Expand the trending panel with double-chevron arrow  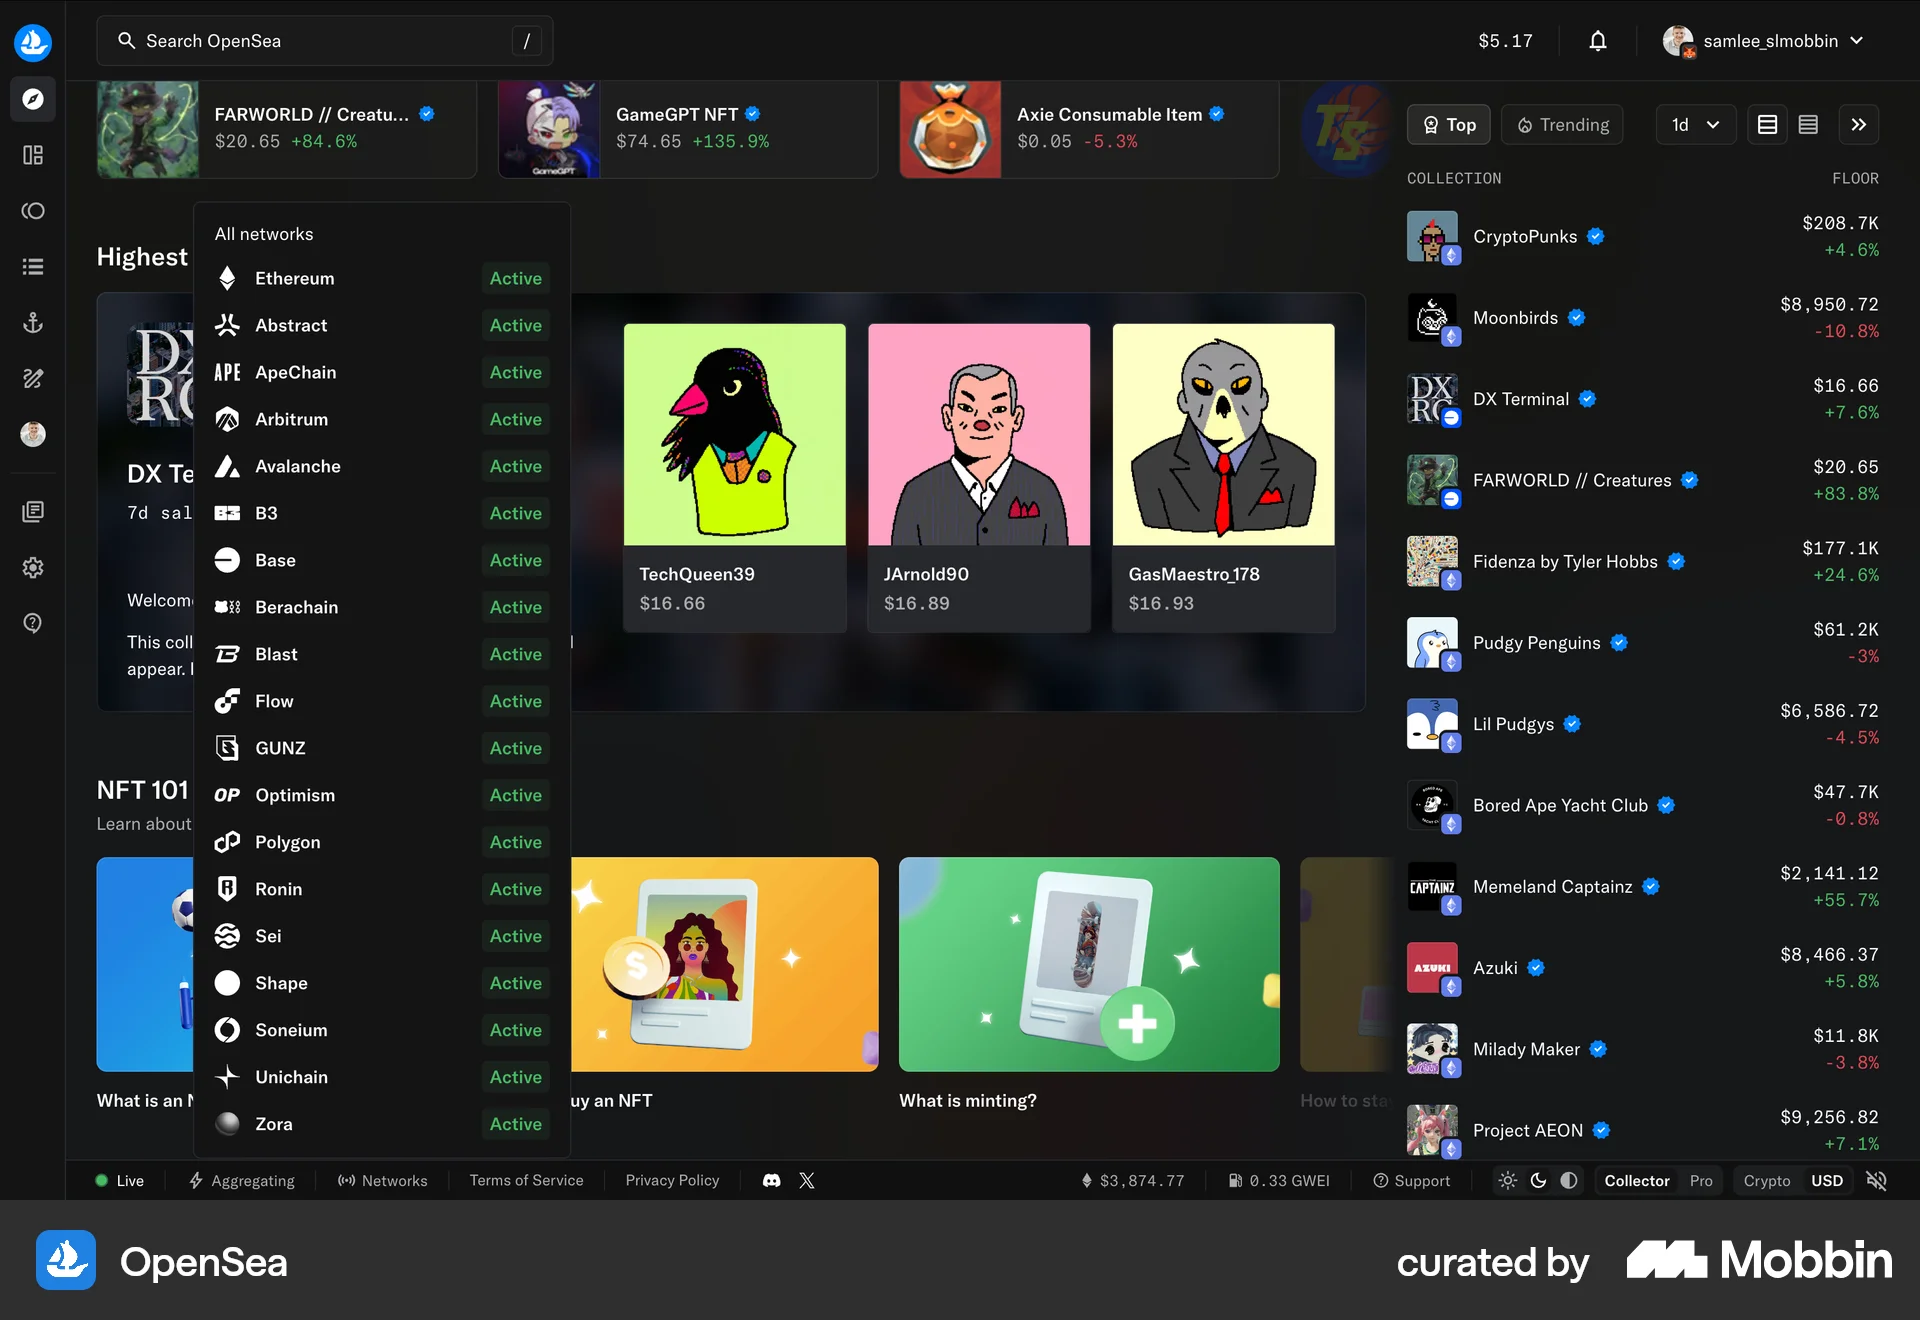coord(1858,124)
